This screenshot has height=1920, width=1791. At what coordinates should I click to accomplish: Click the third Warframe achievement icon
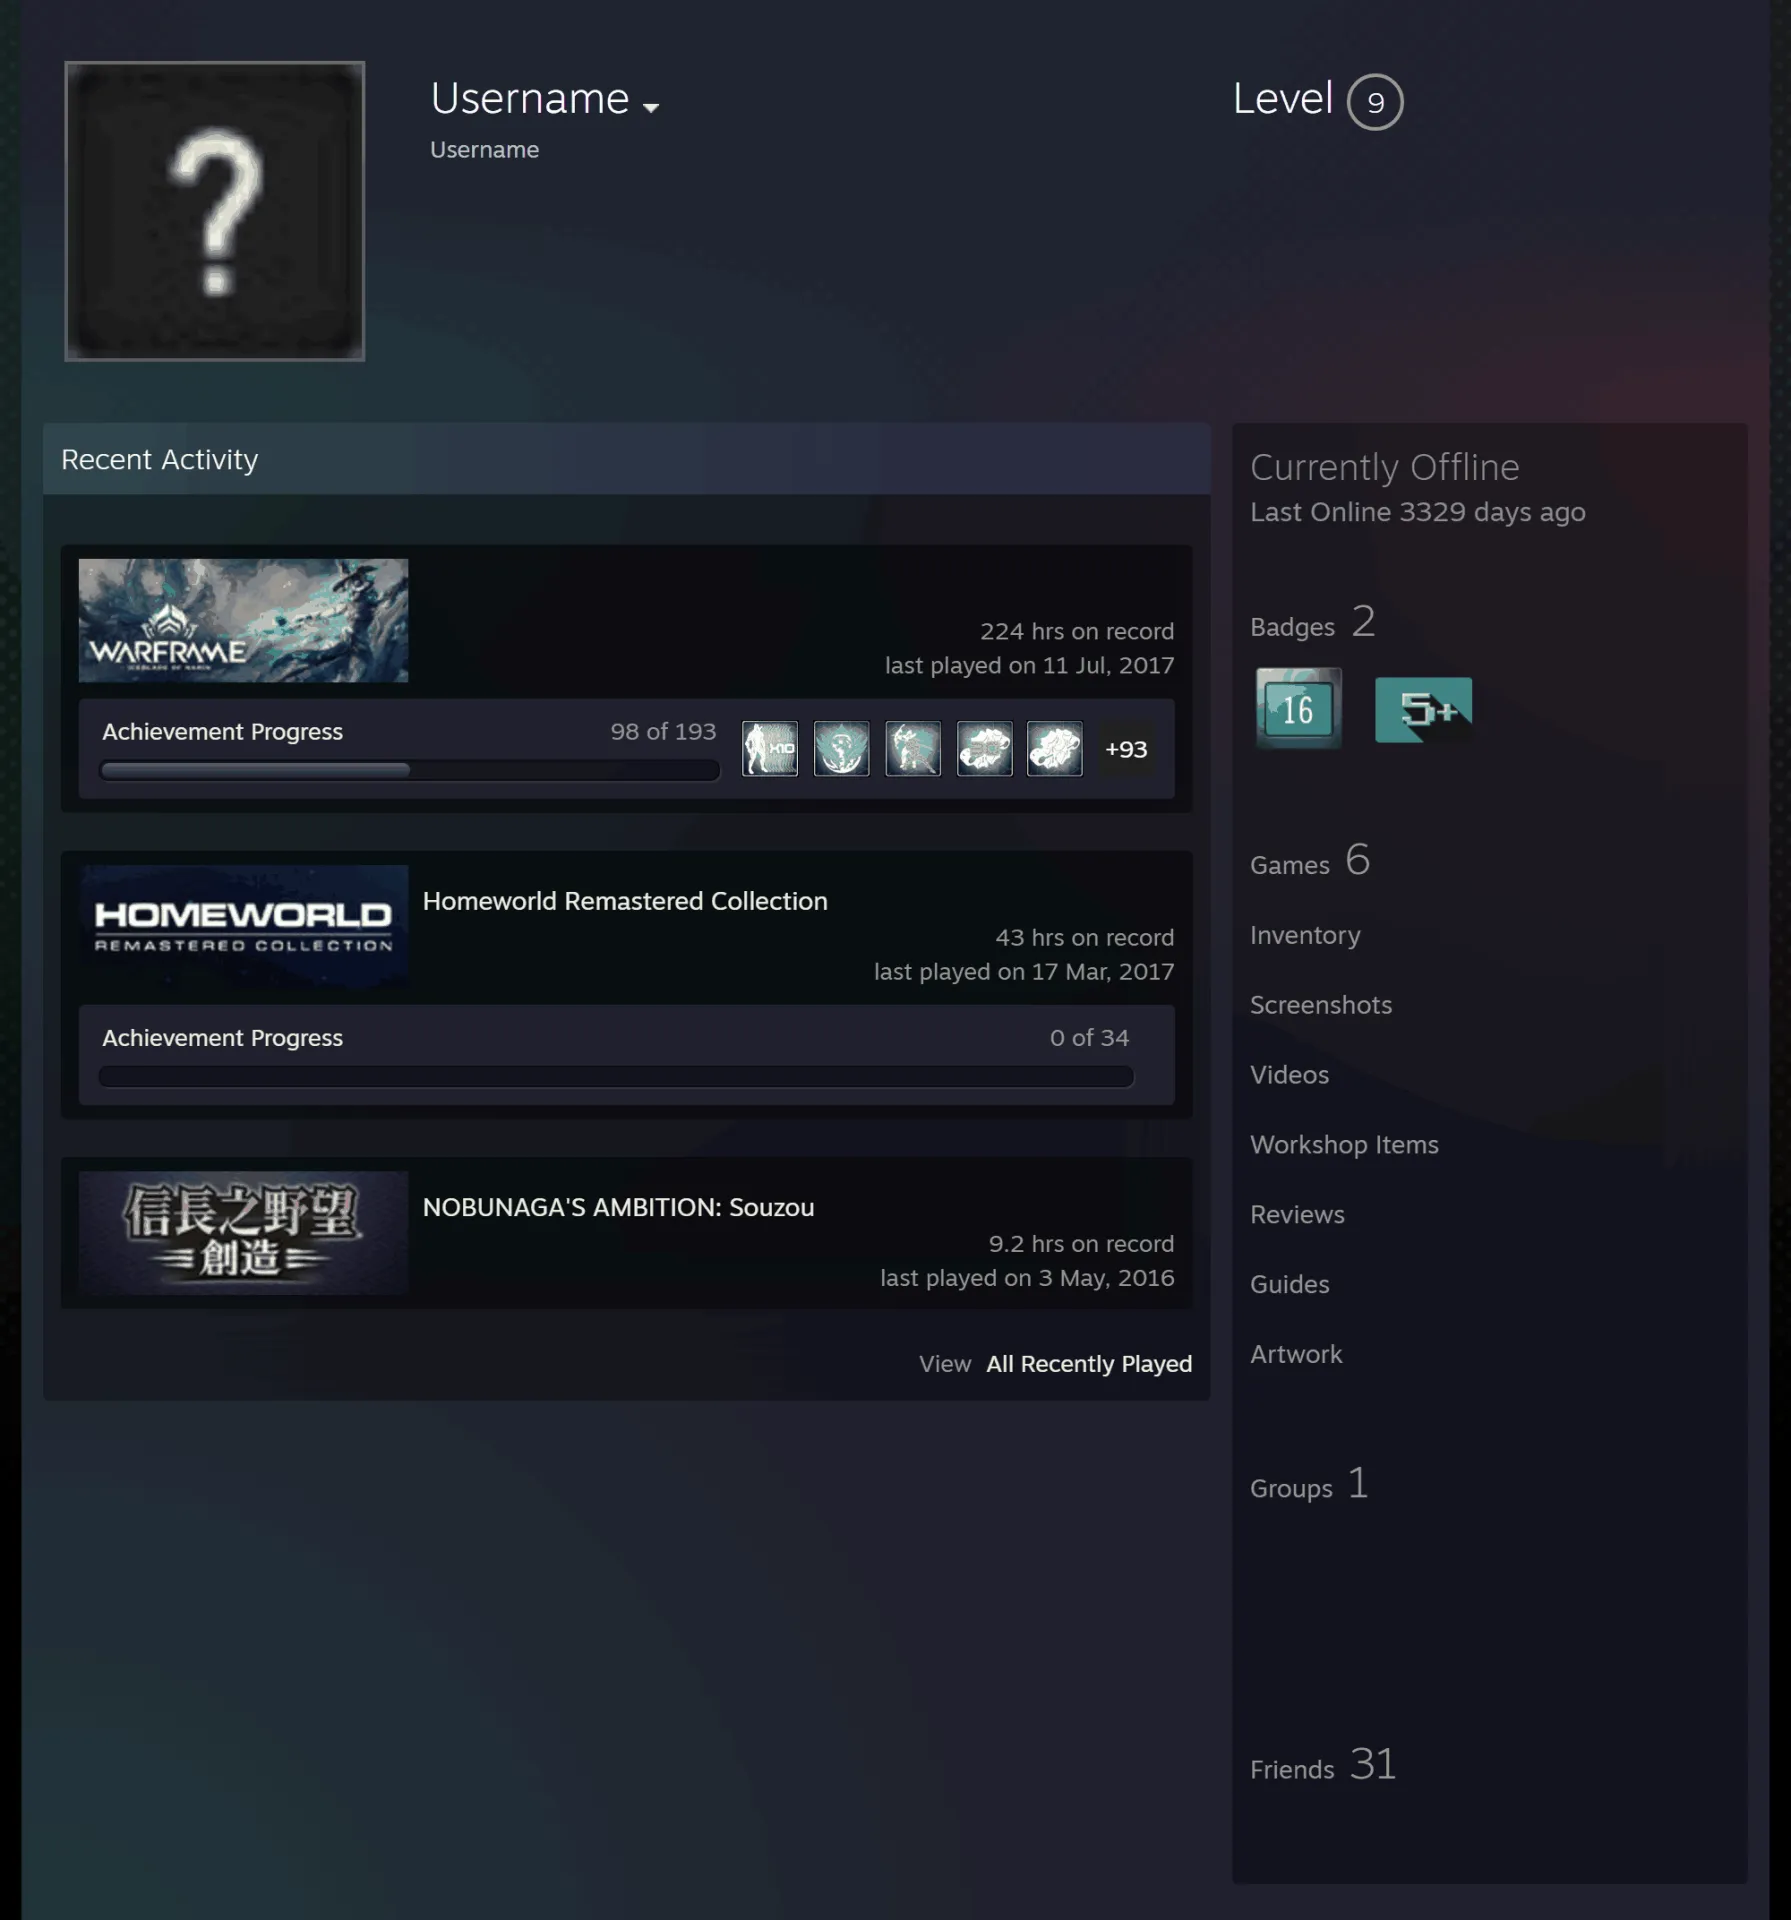(x=913, y=749)
